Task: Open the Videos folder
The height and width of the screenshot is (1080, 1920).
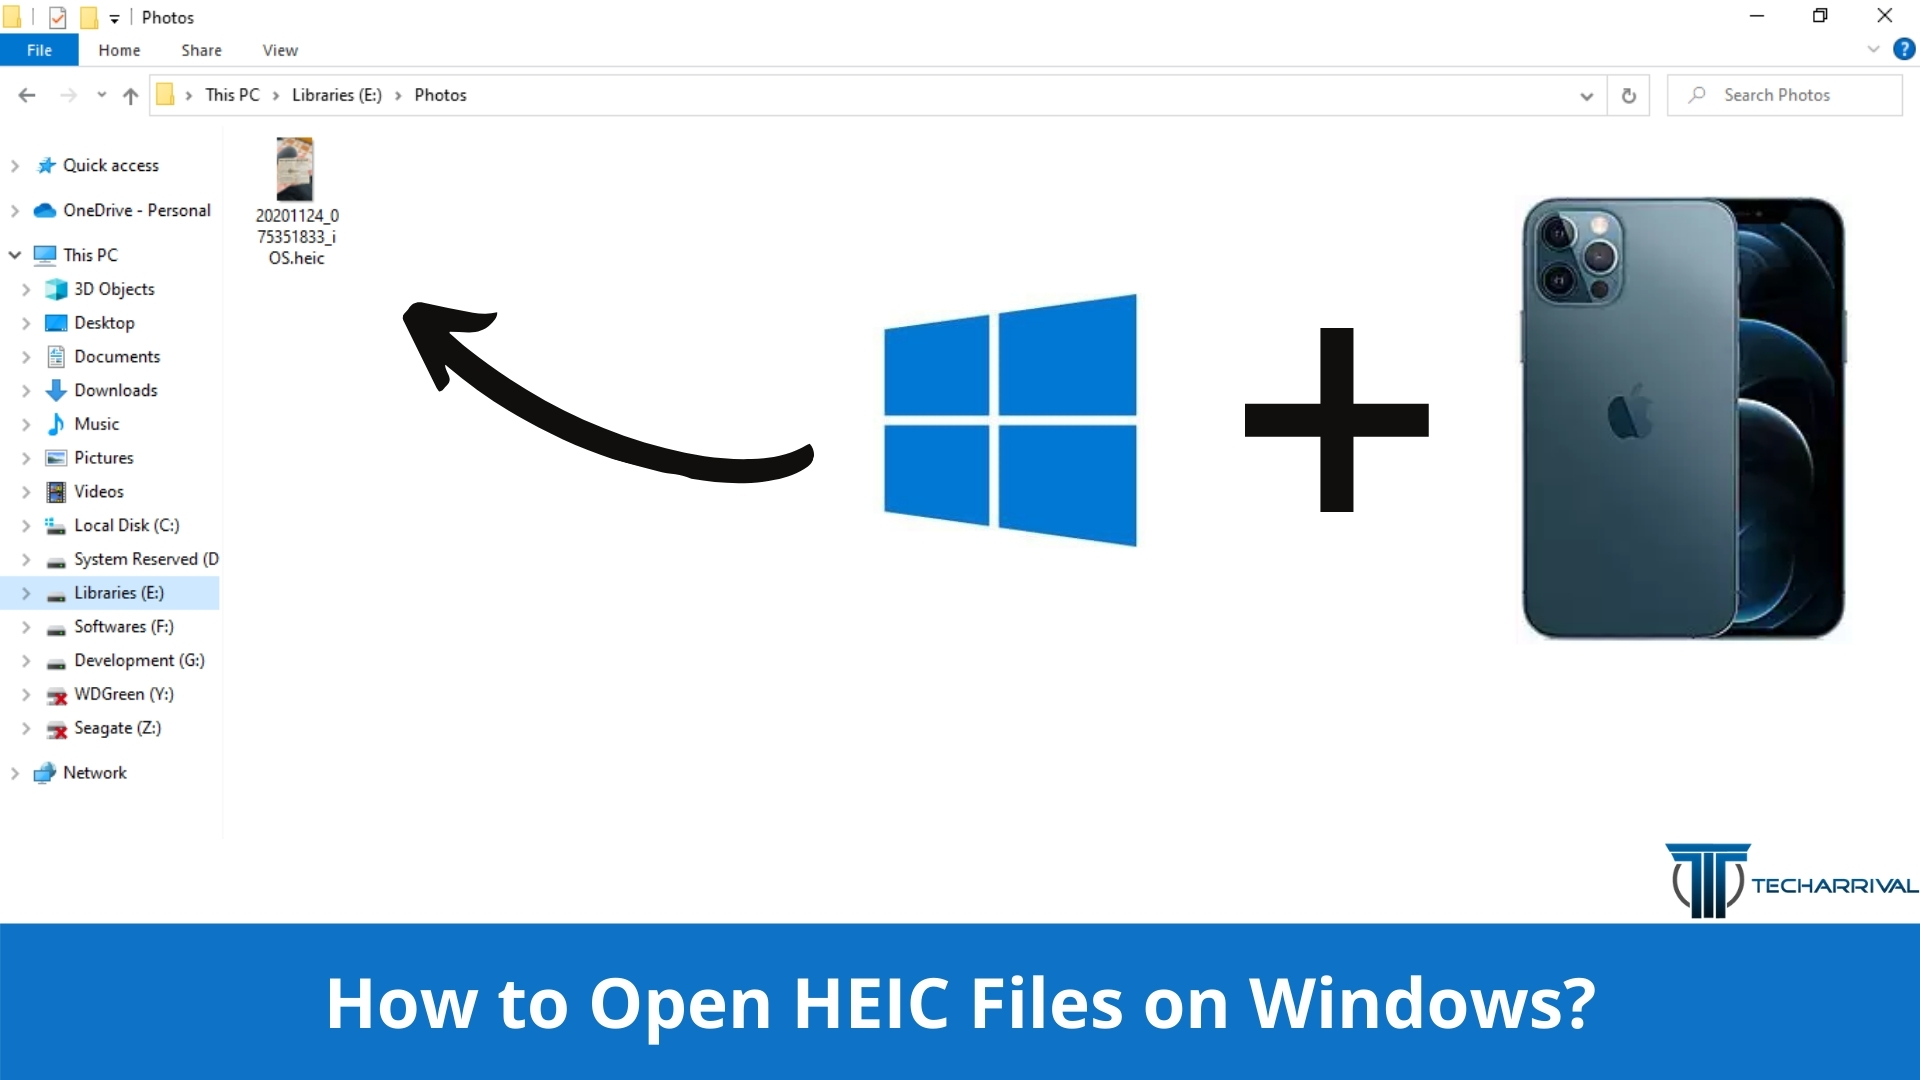Action: coord(99,491)
